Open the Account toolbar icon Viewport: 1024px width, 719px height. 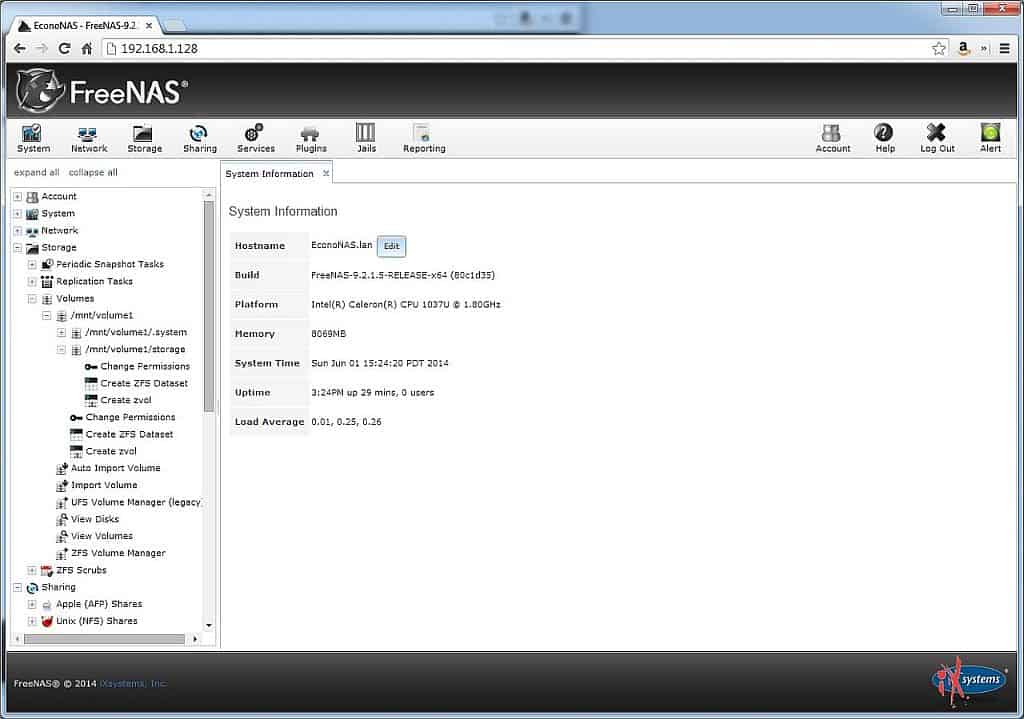click(833, 138)
